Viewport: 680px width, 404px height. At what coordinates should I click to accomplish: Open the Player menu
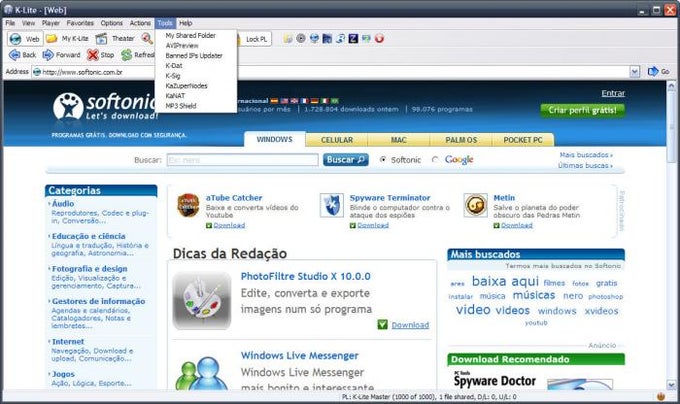tap(51, 23)
